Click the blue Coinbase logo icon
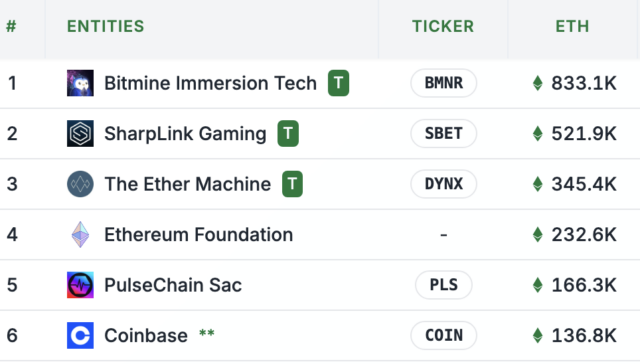The width and height of the screenshot is (640, 364). point(80,335)
